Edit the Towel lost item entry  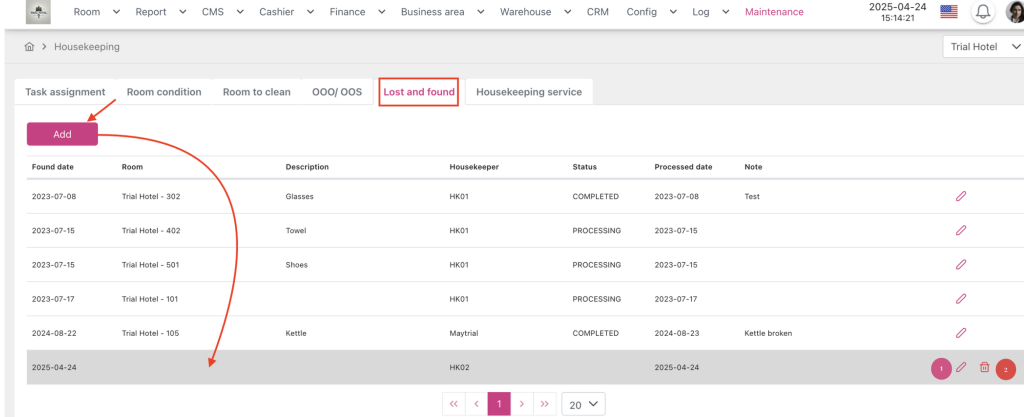pos(960,230)
